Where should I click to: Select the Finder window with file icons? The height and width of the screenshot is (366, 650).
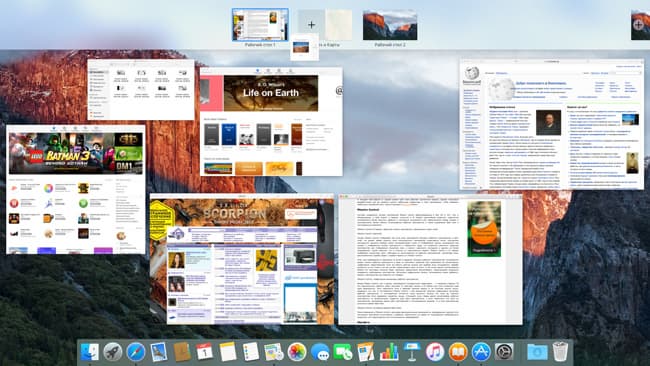141,90
